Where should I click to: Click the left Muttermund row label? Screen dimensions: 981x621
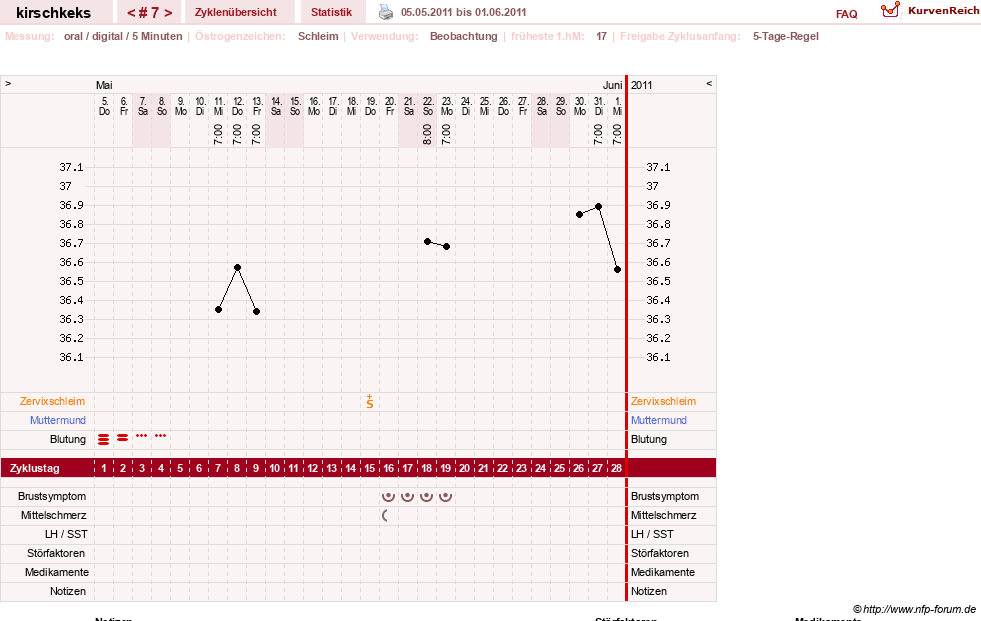point(58,420)
